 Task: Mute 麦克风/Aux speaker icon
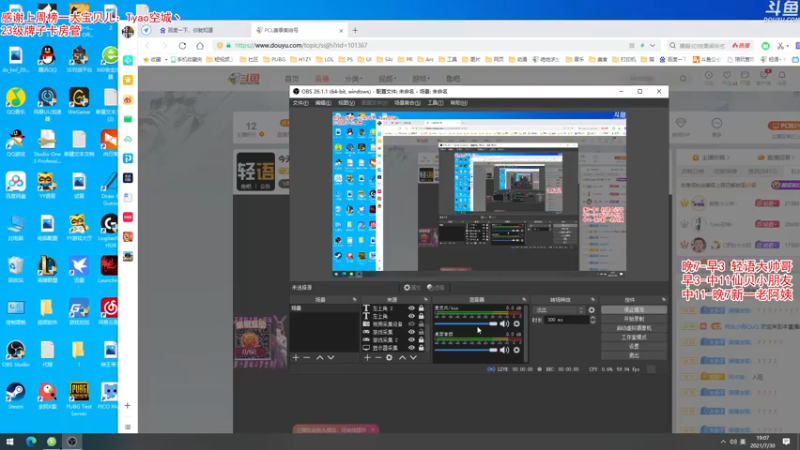pos(504,323)
